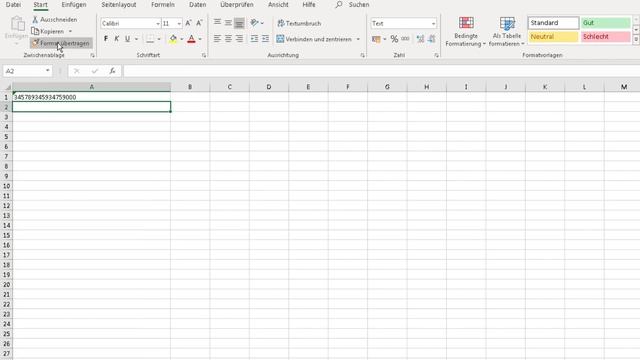Apply the Standard cell style

click(x=553, y=23)
